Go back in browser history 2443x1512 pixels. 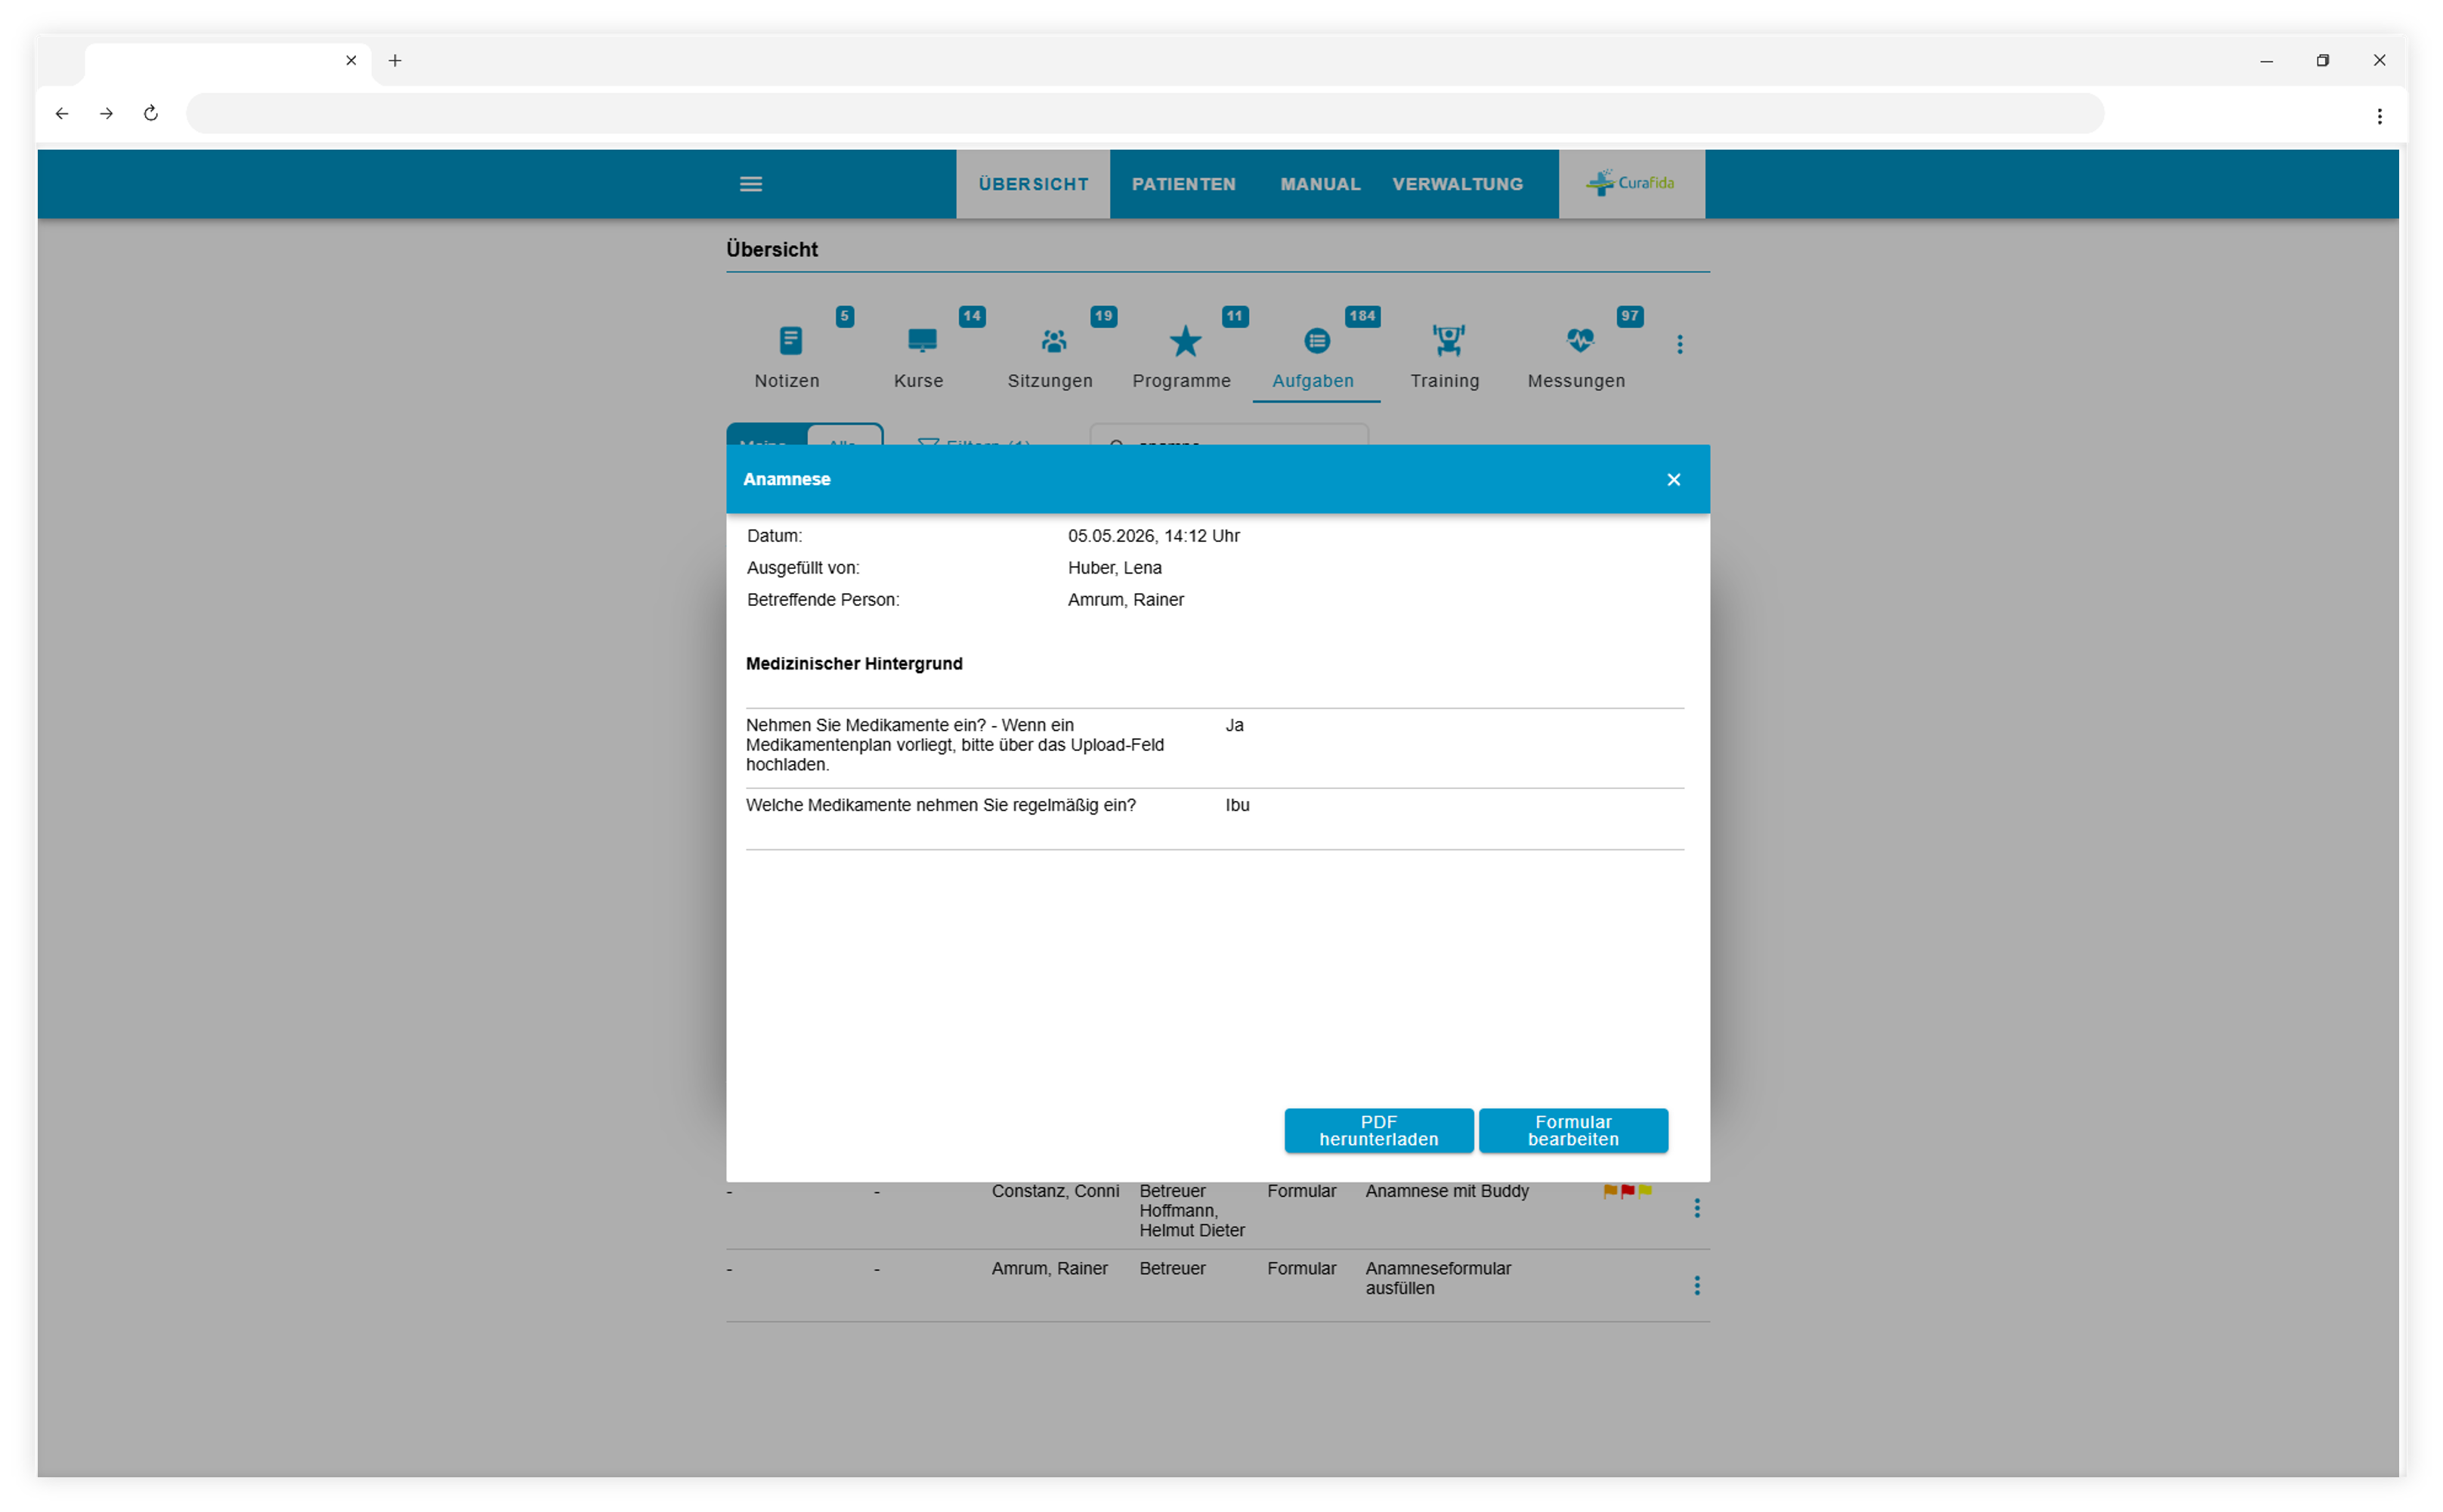[x=62, y=113]
